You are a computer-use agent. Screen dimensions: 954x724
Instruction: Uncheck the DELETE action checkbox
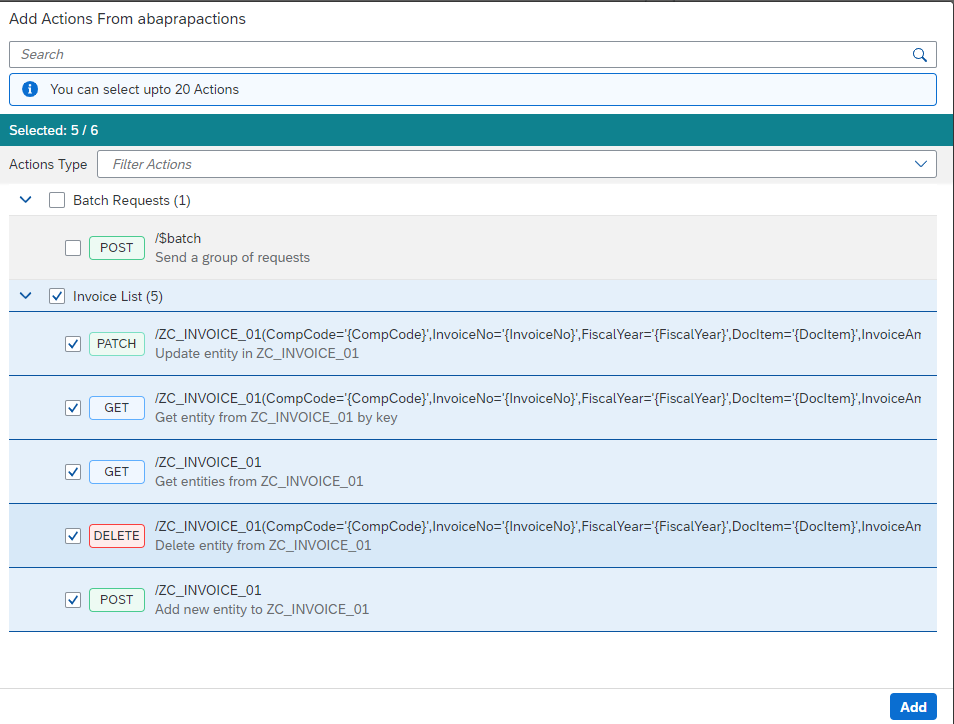point(73,535)
